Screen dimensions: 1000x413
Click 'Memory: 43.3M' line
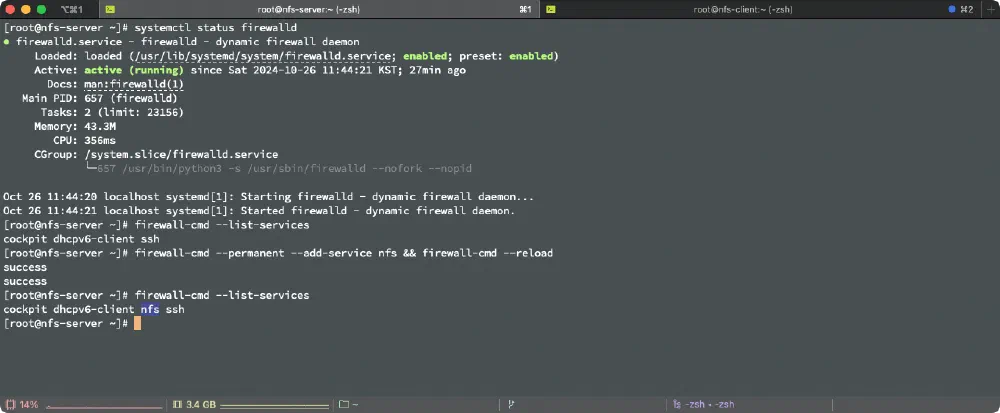[x=75, y=126]
